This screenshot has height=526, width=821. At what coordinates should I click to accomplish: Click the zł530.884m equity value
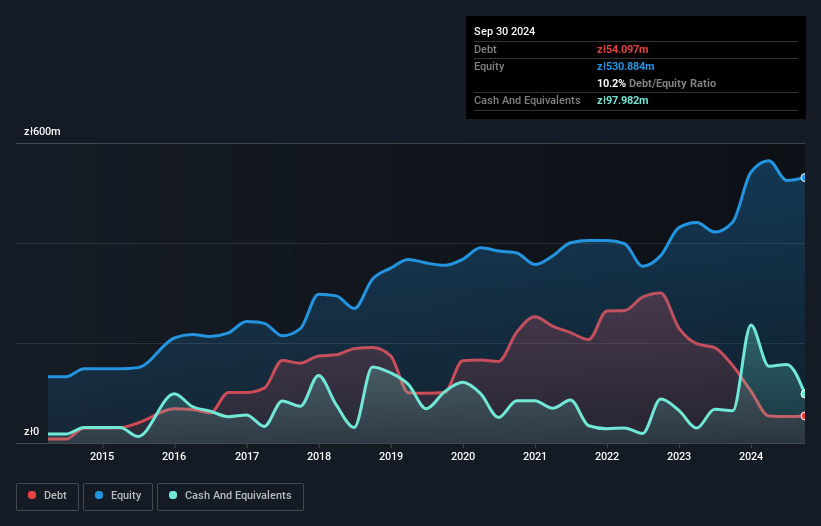click(626, 66)
